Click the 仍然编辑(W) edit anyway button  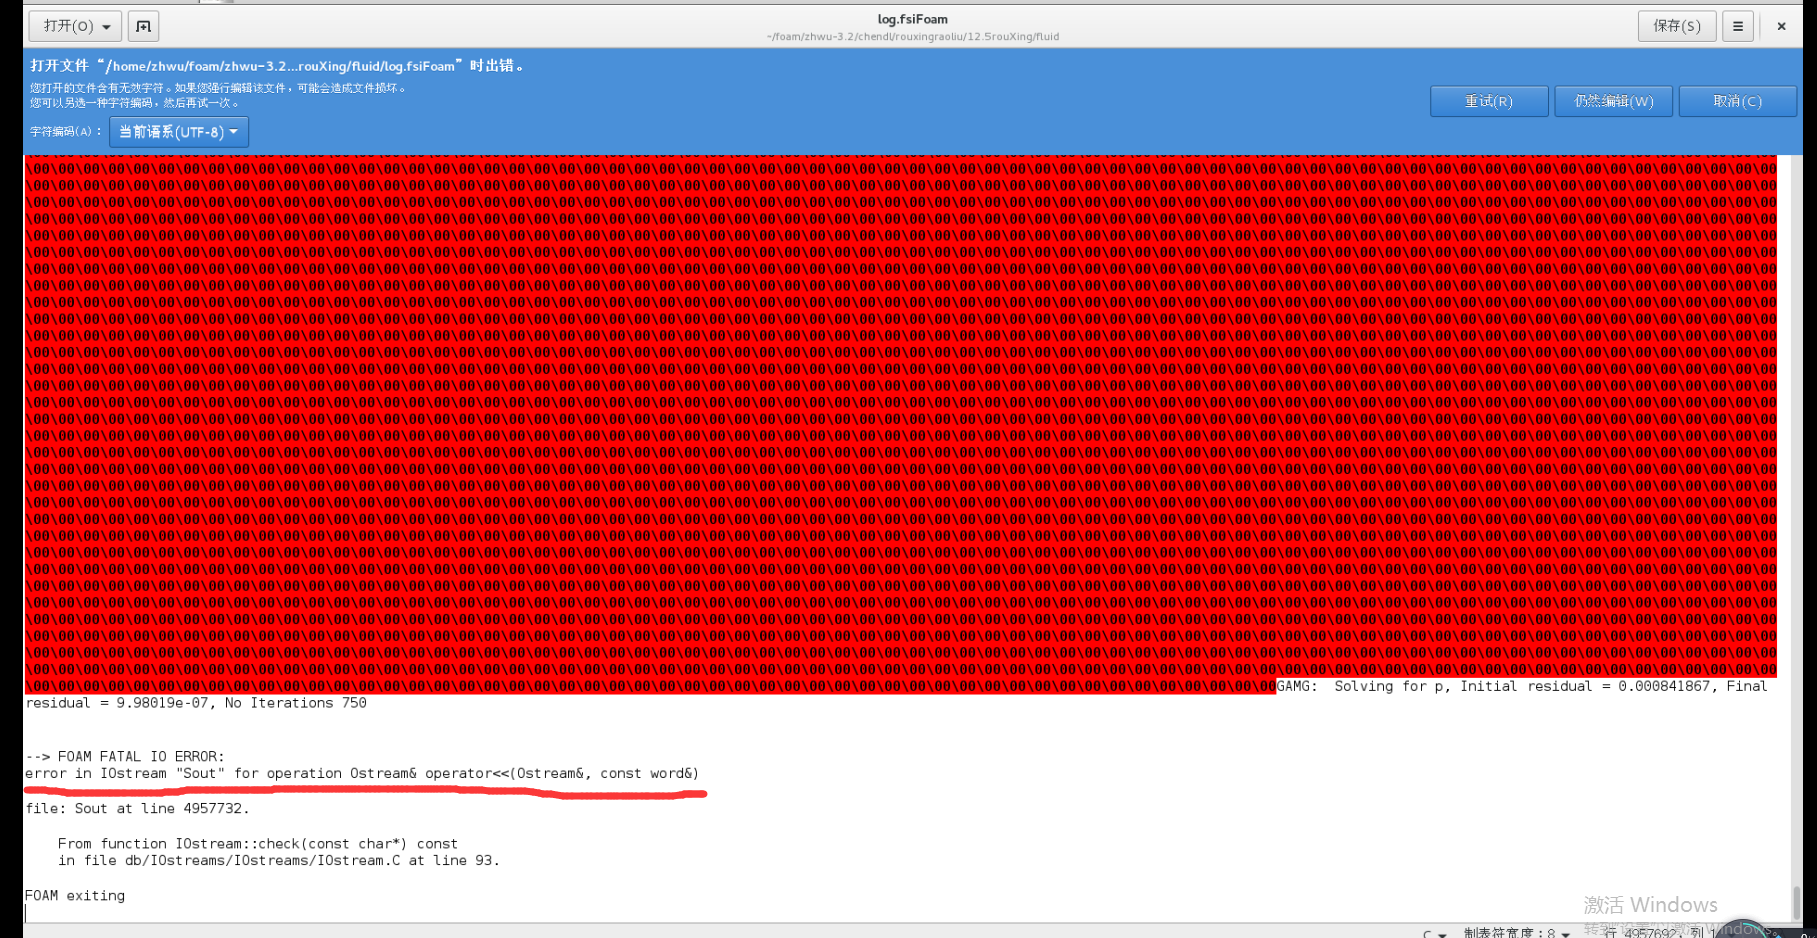[1613, 101]
